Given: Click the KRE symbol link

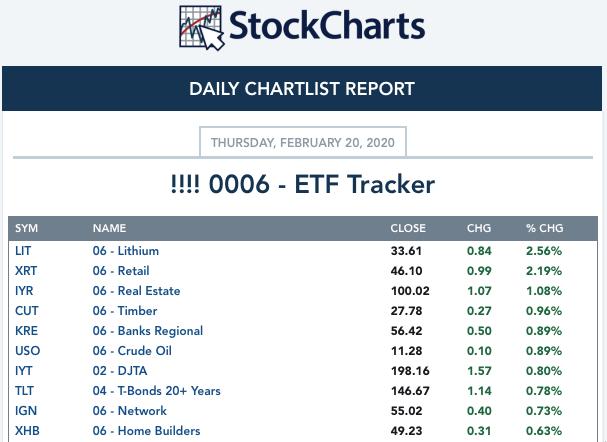Looking at the screenshot, I should (26, 331).
